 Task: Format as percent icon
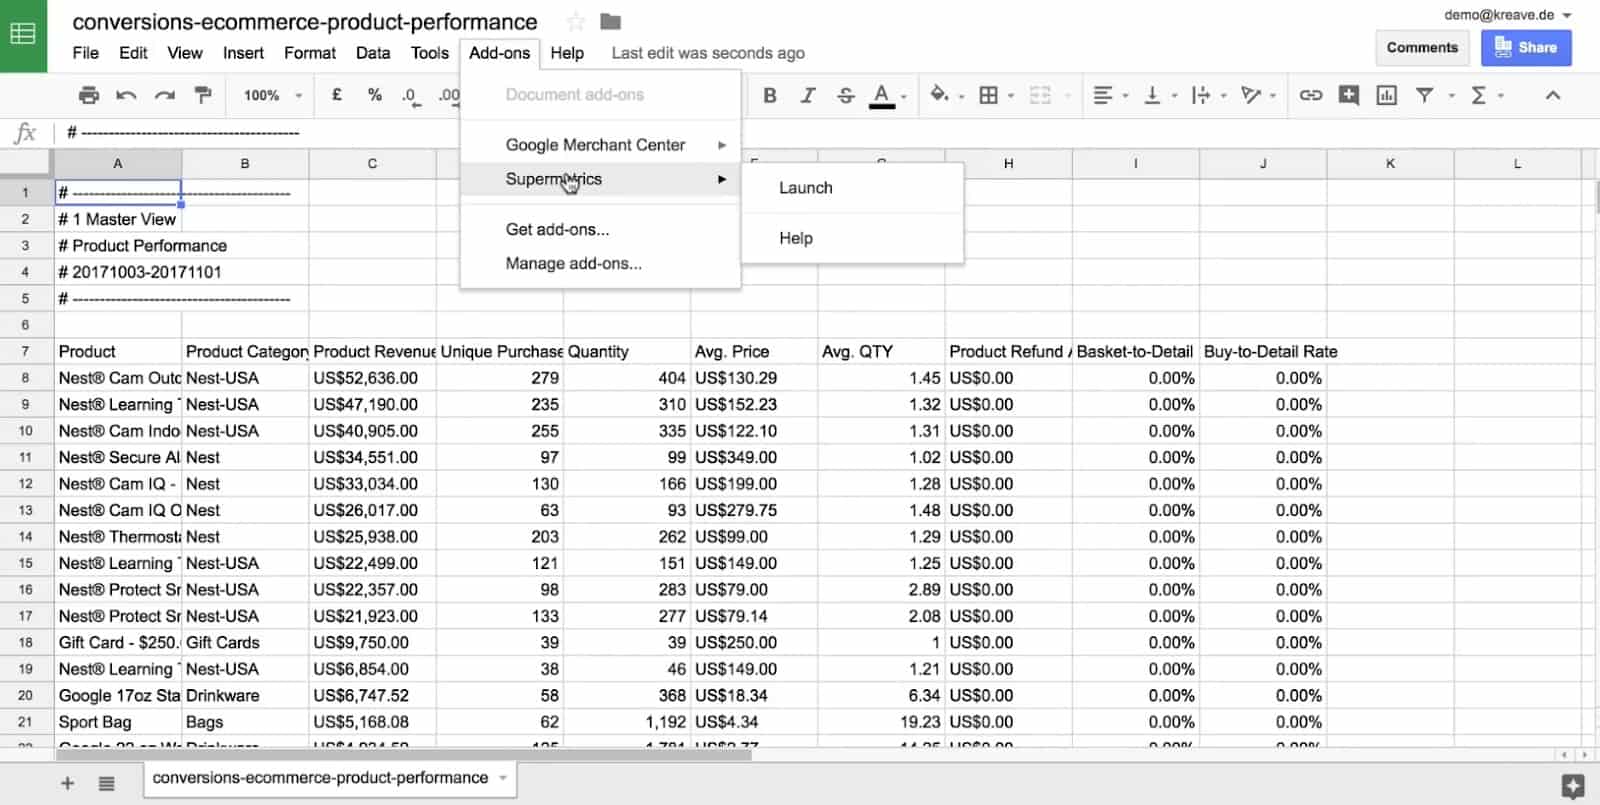coord(375,95)
